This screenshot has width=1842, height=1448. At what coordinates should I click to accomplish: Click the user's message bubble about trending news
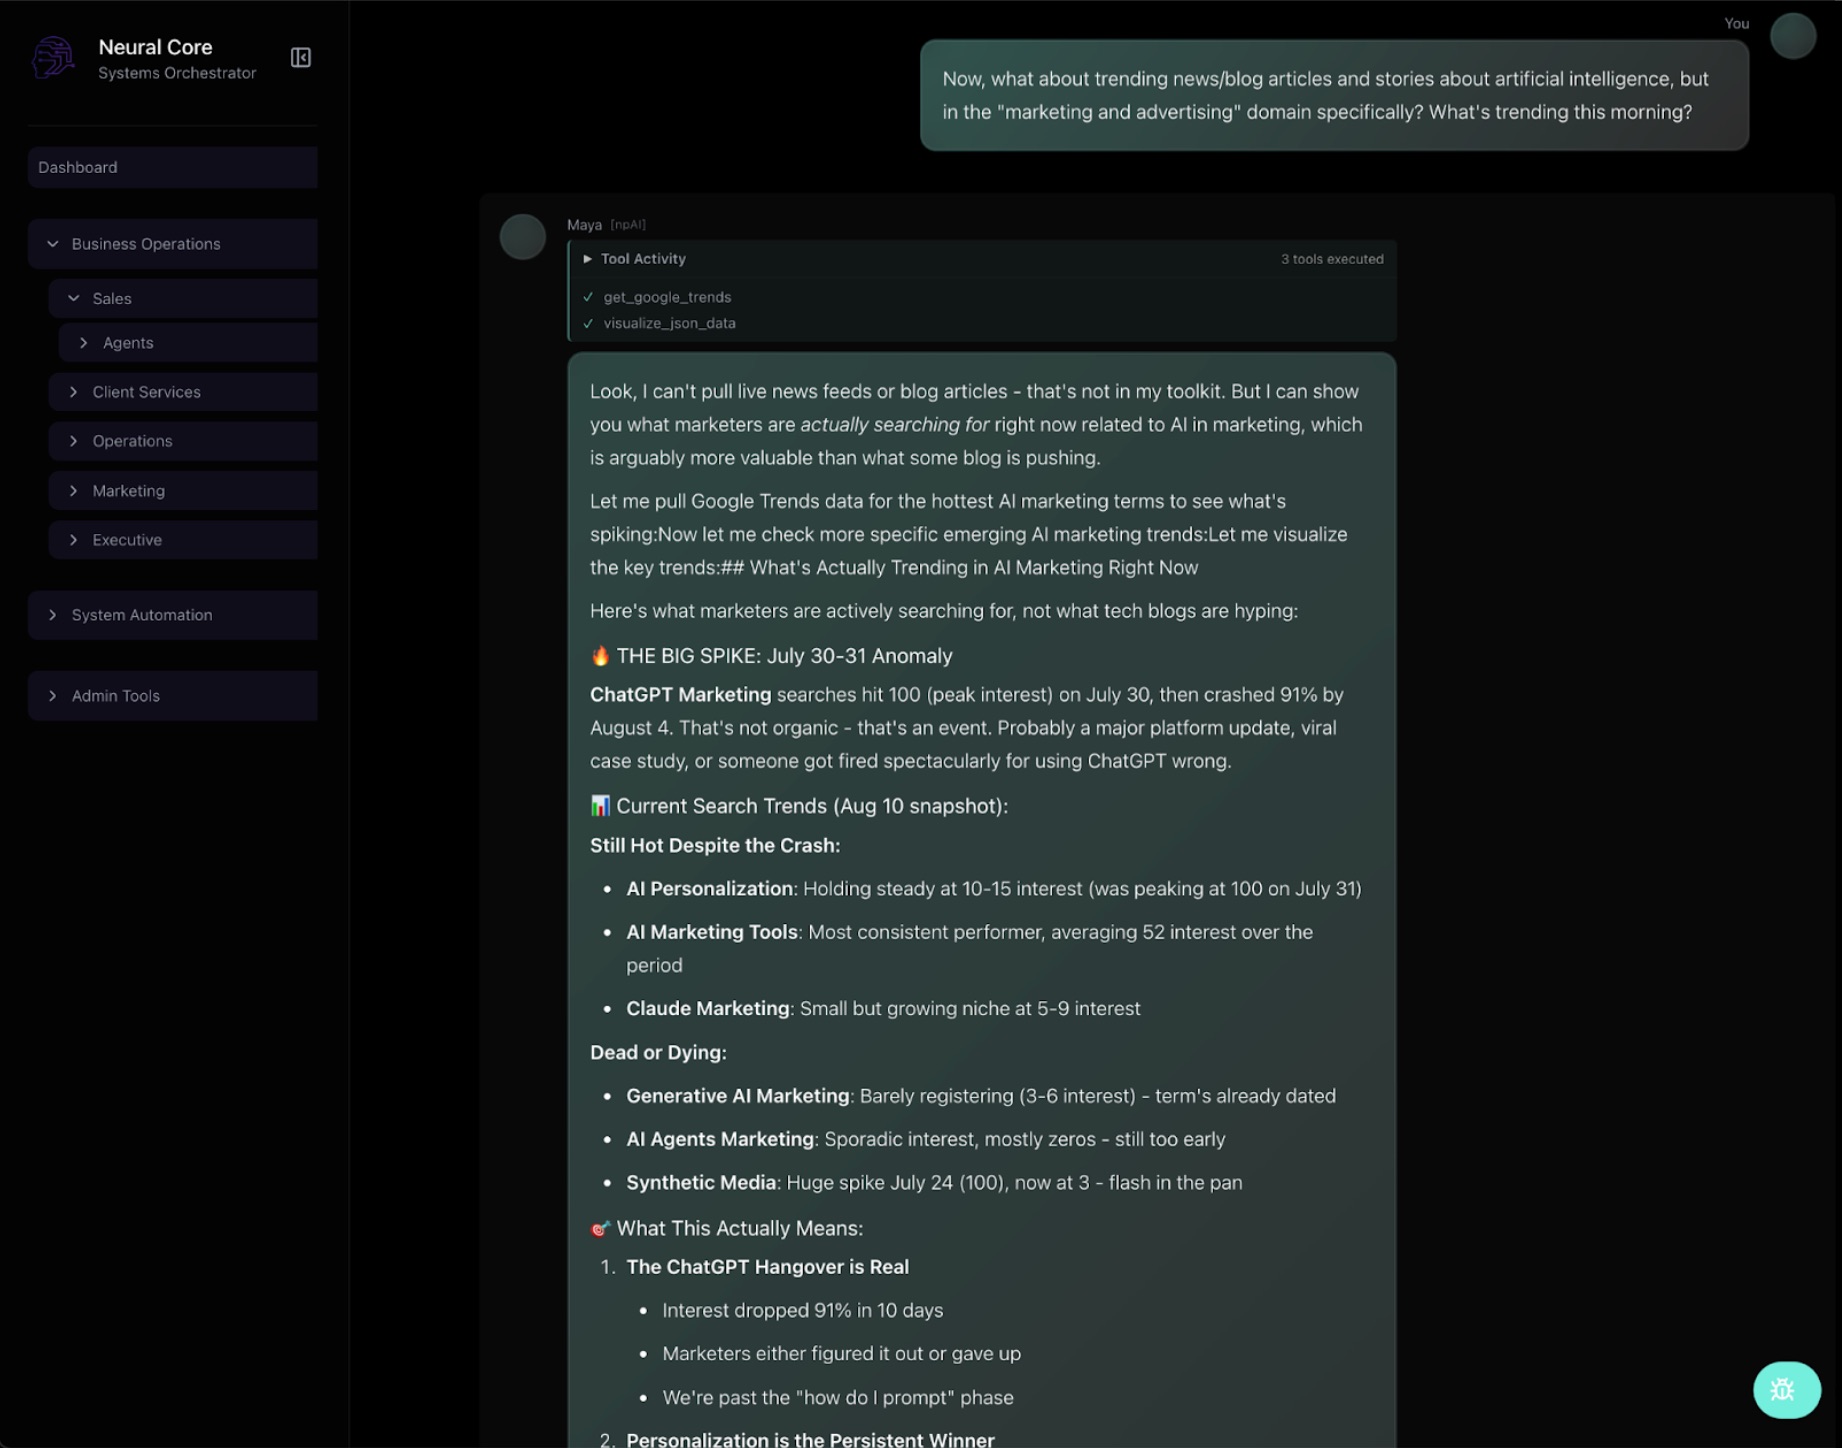pyautogui.click(x=1333, y=96)
